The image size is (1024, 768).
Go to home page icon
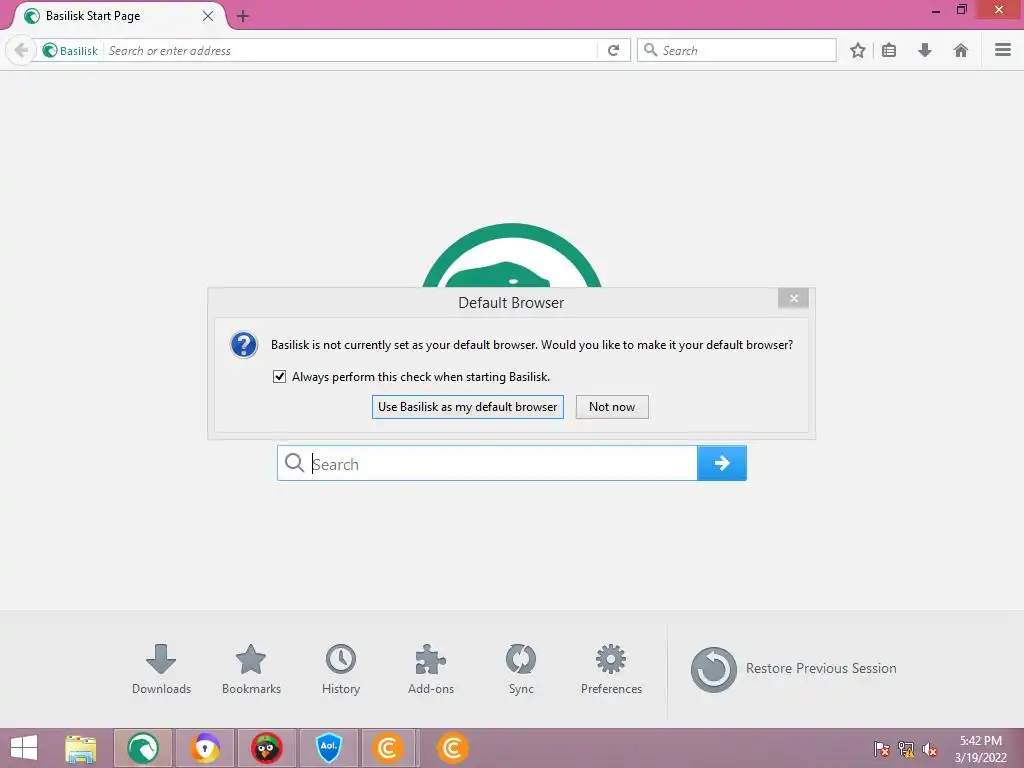click(961, 50)
